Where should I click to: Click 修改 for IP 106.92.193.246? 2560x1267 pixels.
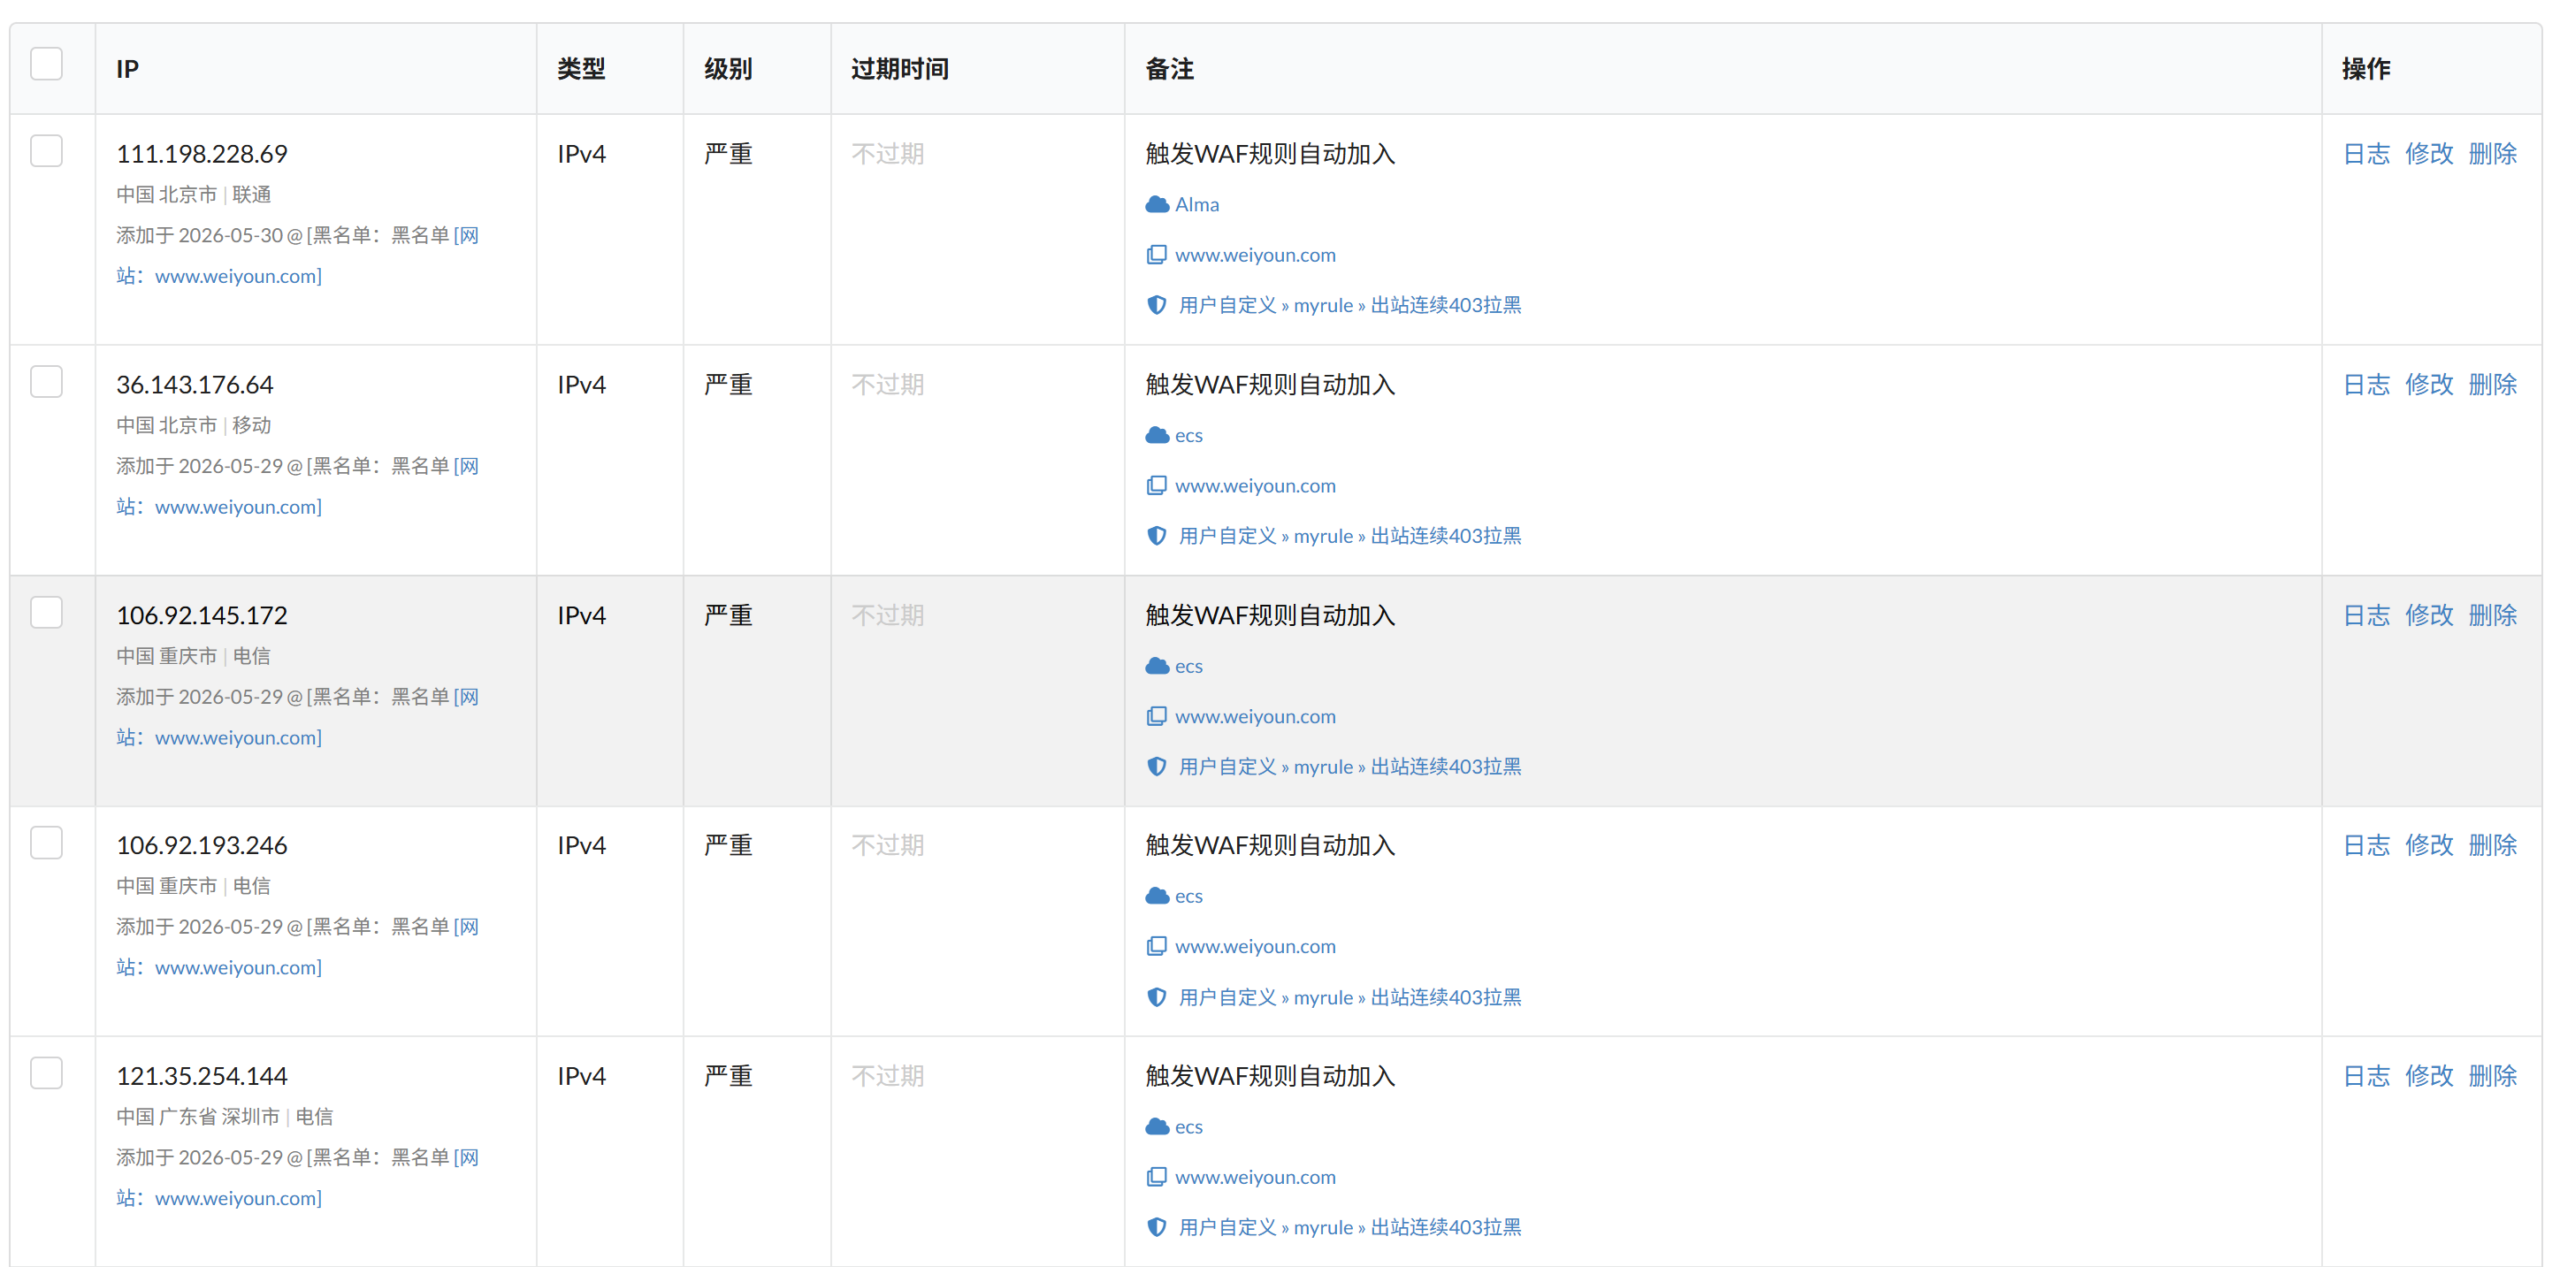coord(2429,845)
